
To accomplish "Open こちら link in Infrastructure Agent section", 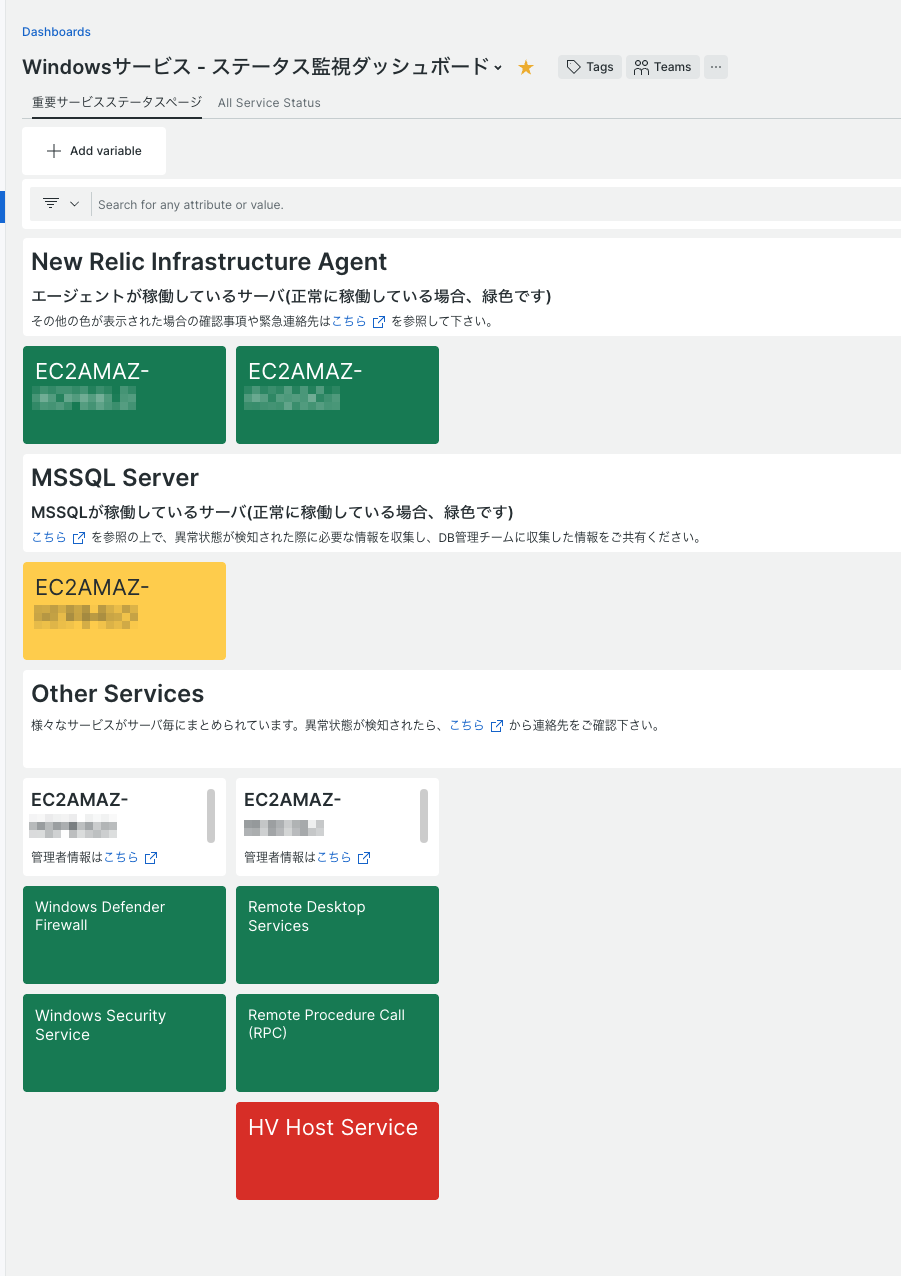I will [349, 322].
